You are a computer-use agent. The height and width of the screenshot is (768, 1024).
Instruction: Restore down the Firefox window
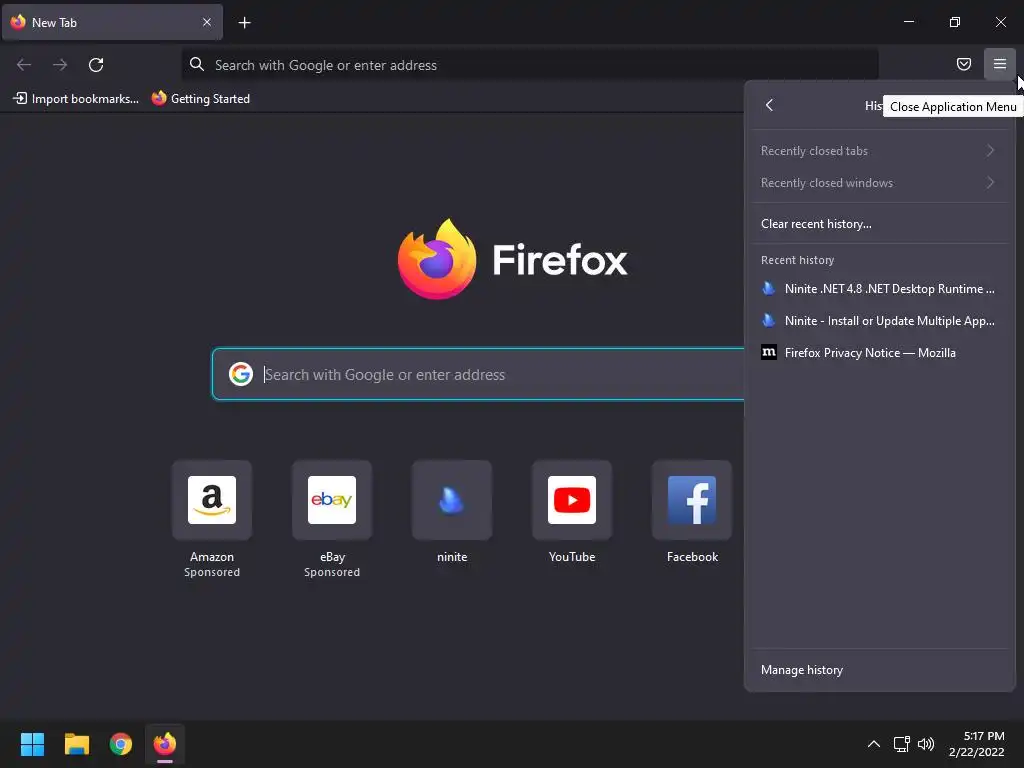[954, 22]
